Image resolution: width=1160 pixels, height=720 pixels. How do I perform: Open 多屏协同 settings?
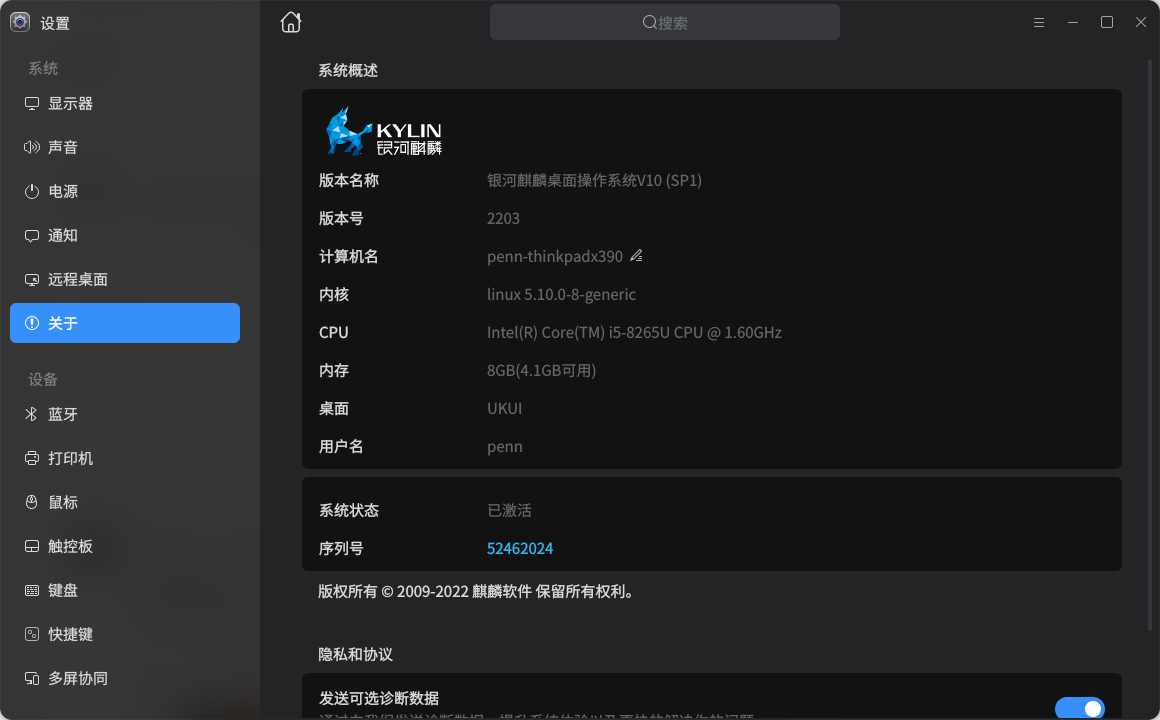coord(125,679)
